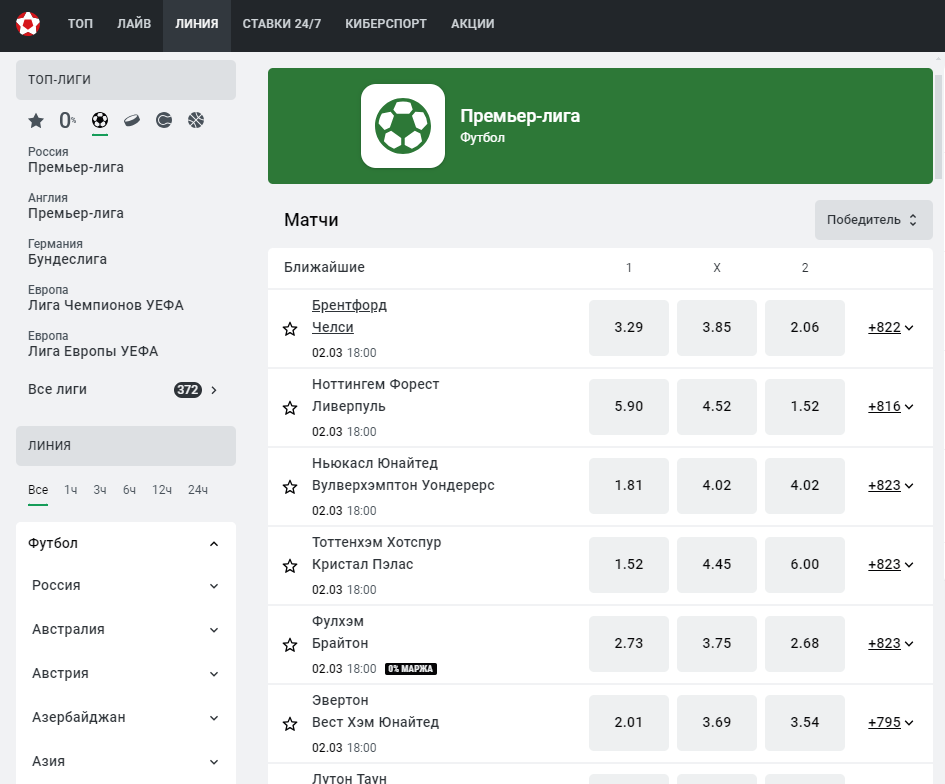Open the СТАВКИ 24/7 tab
Image resolution: width=945 pixels, height=784 pixels.
[281, 24]
